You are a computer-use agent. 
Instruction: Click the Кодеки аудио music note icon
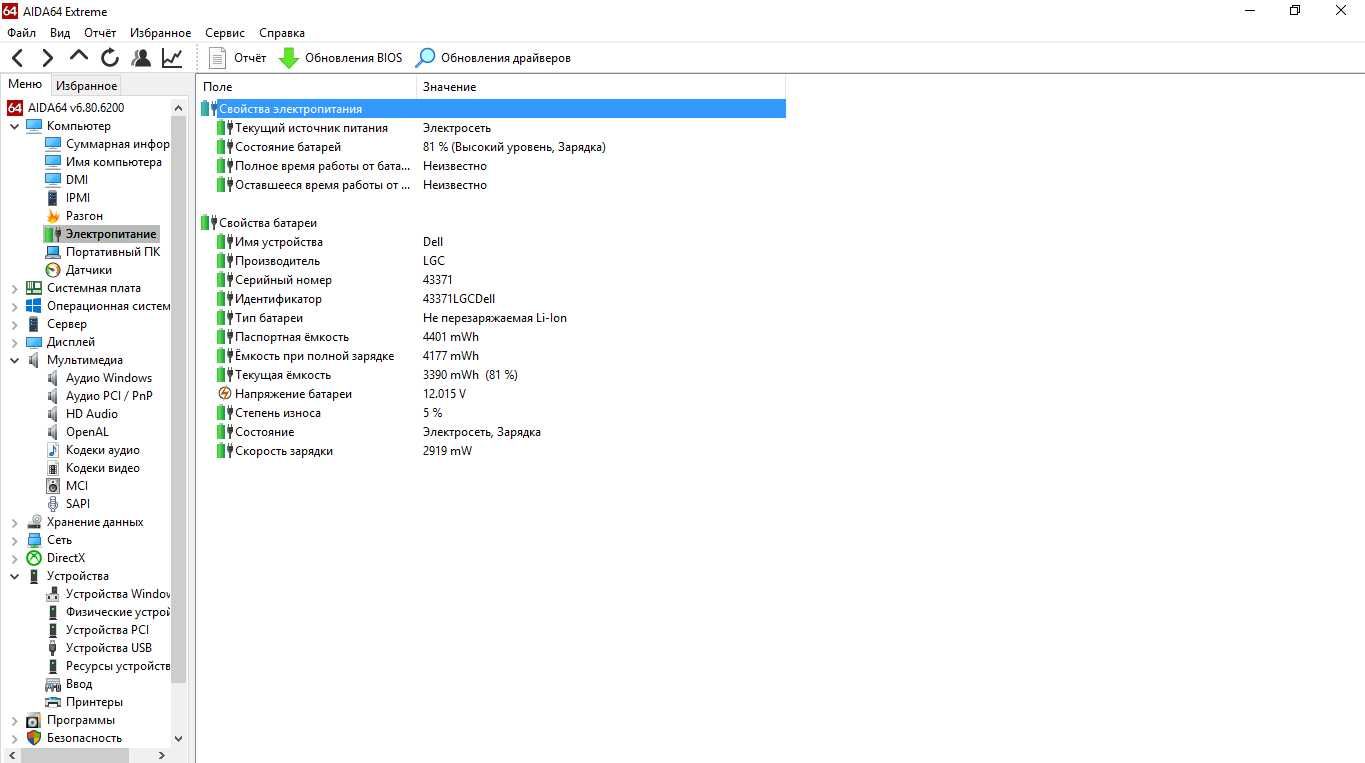pyautogui.click(x=53, y=450)
